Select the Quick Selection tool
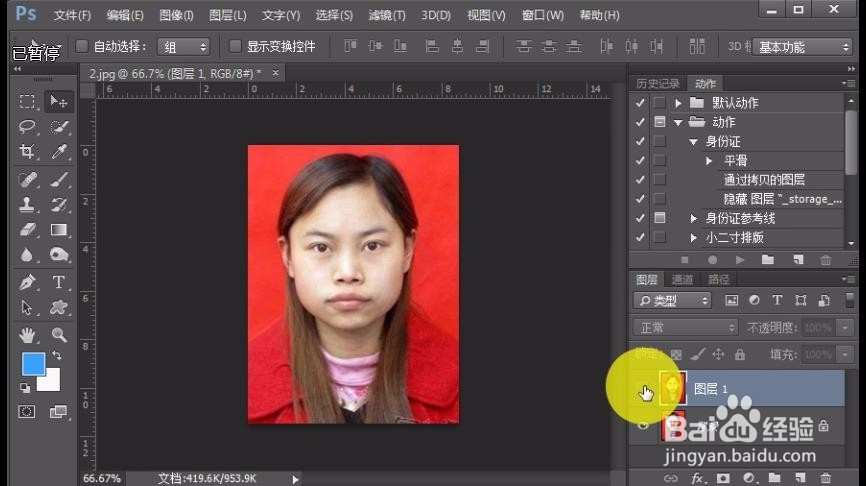This screenshot has width=866, height=486. coord(59,126)
